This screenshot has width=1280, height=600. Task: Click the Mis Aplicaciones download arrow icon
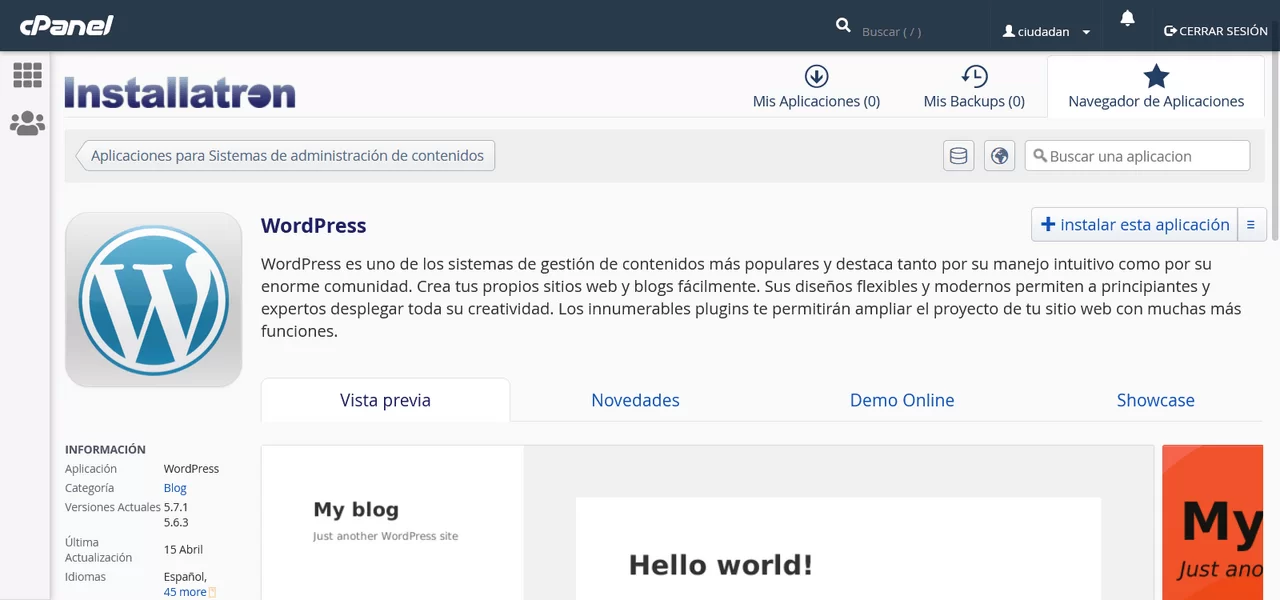tap(816, 76)
